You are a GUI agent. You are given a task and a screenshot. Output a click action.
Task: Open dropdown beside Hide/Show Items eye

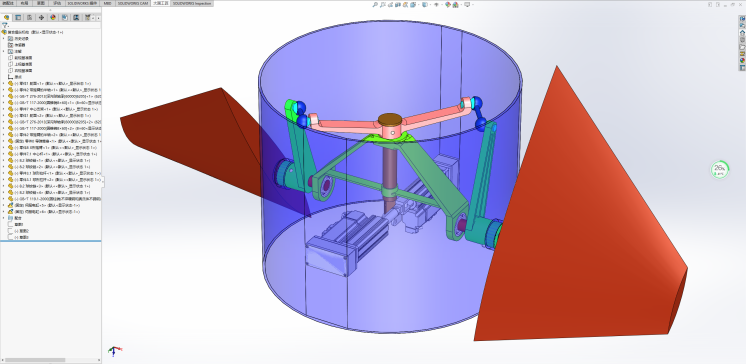[442, 5]
